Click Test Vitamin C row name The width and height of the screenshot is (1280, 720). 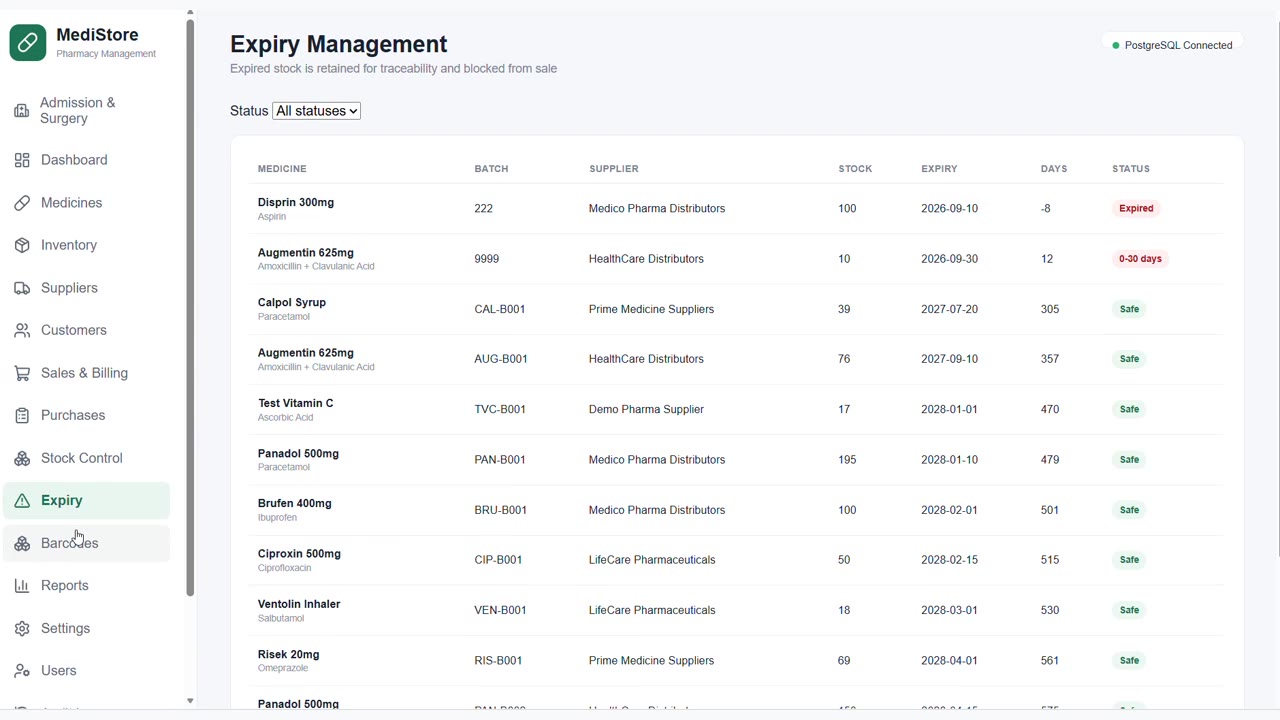[x=296, y=403]
